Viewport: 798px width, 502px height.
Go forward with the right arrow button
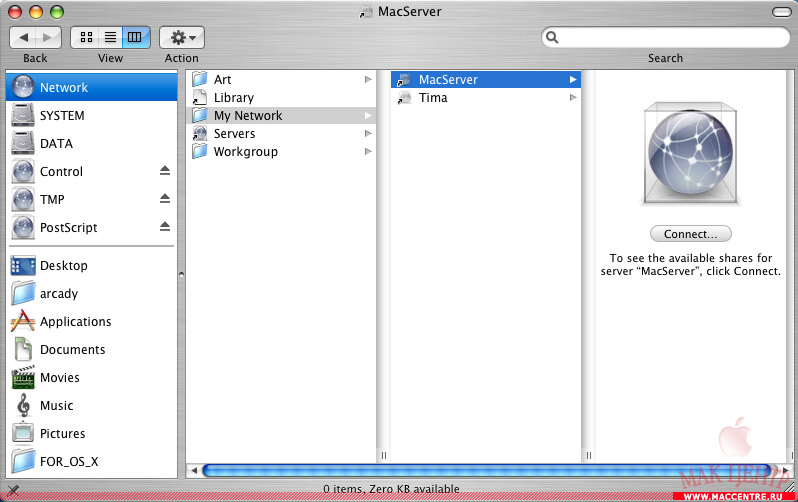[48, 37]
